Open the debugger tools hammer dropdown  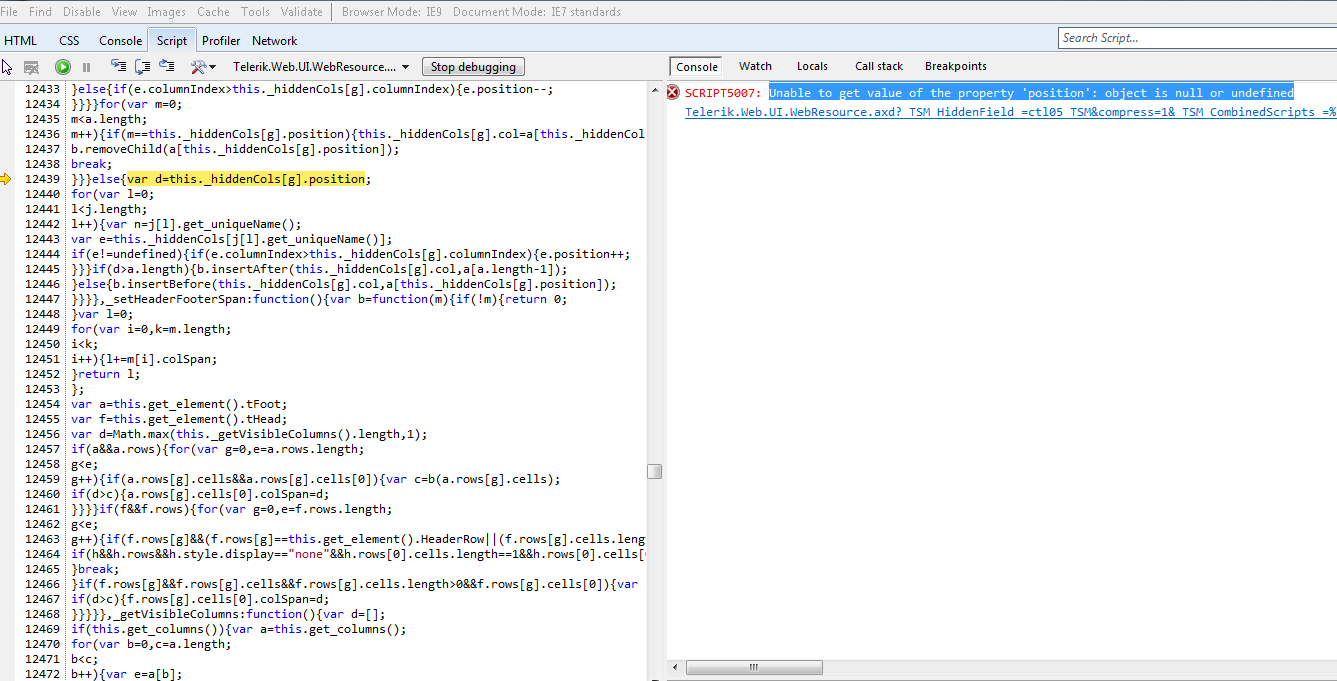[203, 67]
